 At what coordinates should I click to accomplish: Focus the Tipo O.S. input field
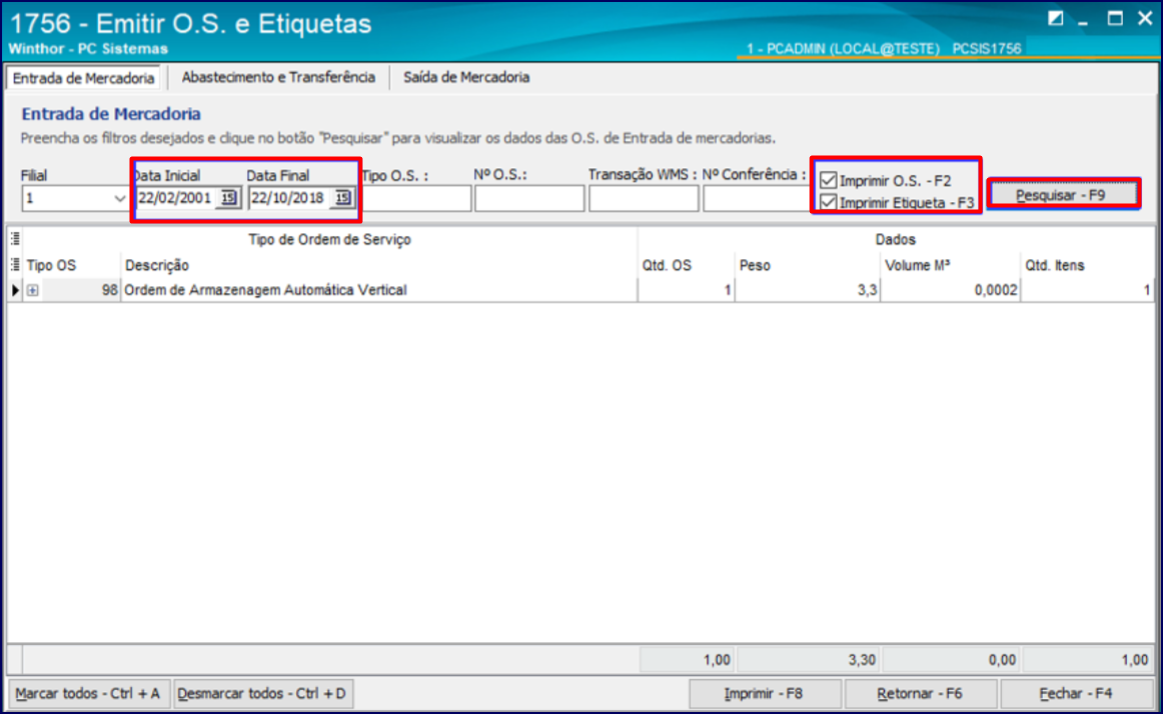416,198
